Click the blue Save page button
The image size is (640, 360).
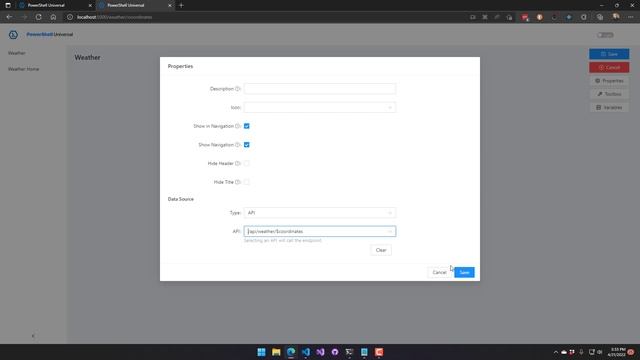click(x=609, y=54)
